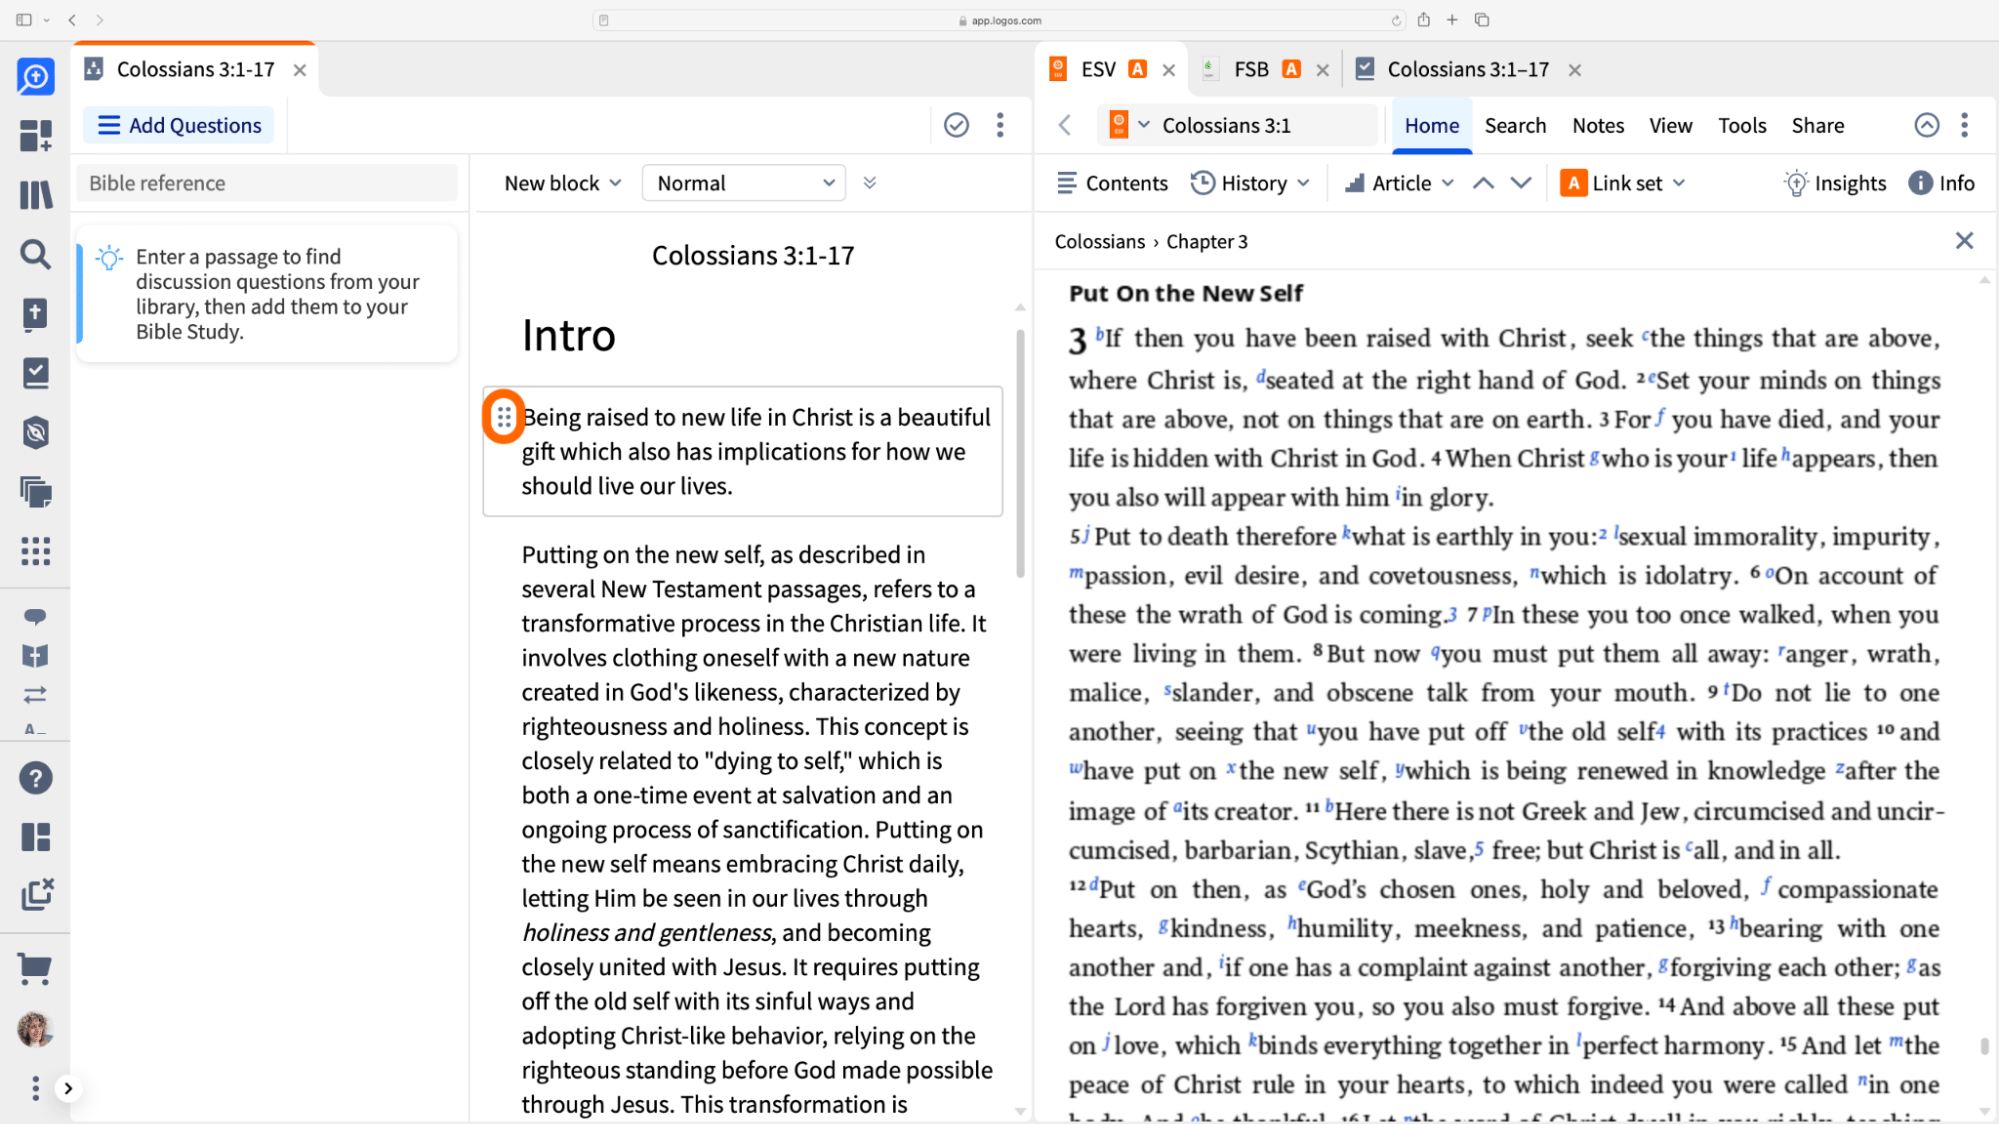Click the checkmark circle icon in the Bible Study toolbar
Screen dimensions: 1999x1125
pyautogui.click(x=956, y=125)
